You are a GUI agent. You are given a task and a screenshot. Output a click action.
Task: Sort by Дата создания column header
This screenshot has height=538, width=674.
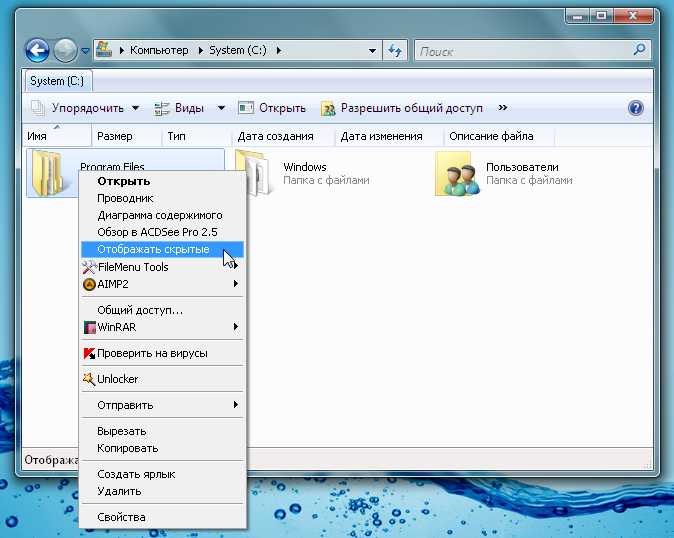283,136
